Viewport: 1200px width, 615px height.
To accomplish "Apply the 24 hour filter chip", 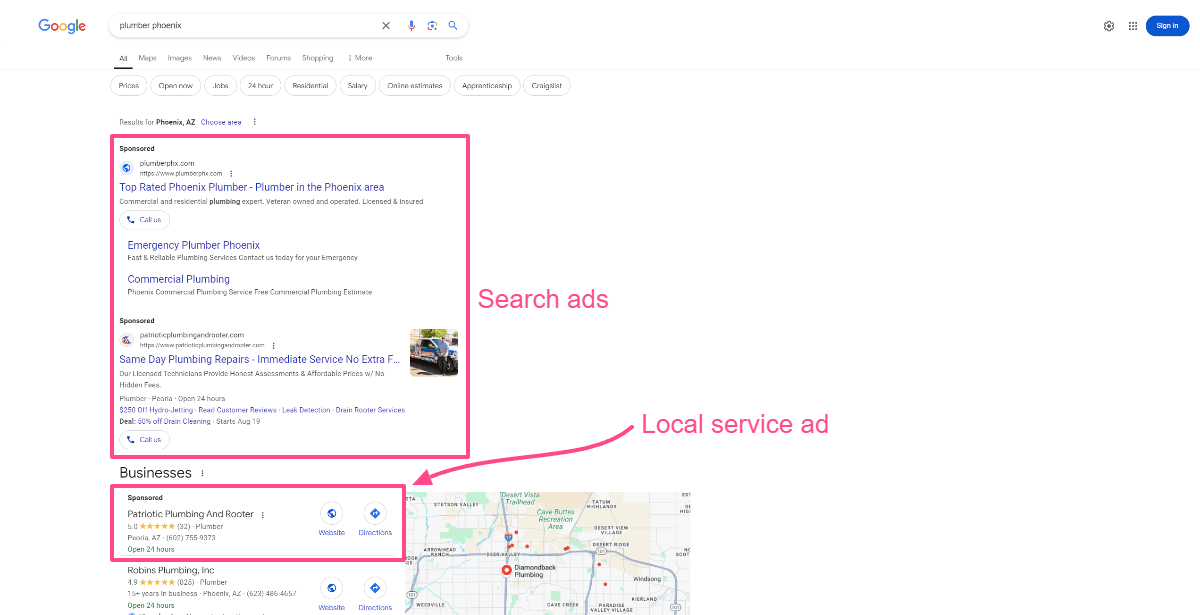I will [260, 86].
